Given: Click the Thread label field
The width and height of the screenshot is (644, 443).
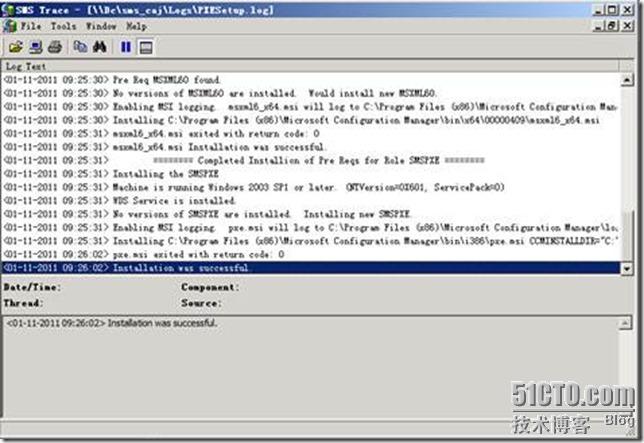Looking at the screenshot, I should coord(23,303).
